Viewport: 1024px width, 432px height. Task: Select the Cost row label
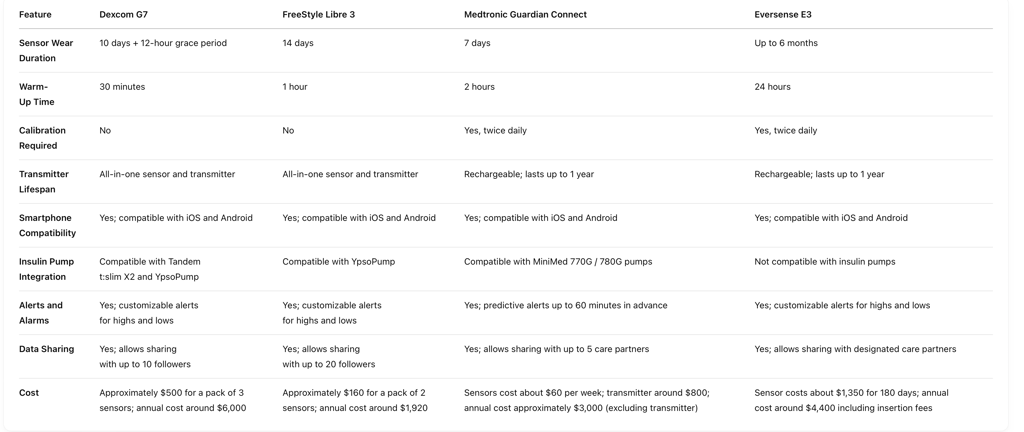[29, 393]
